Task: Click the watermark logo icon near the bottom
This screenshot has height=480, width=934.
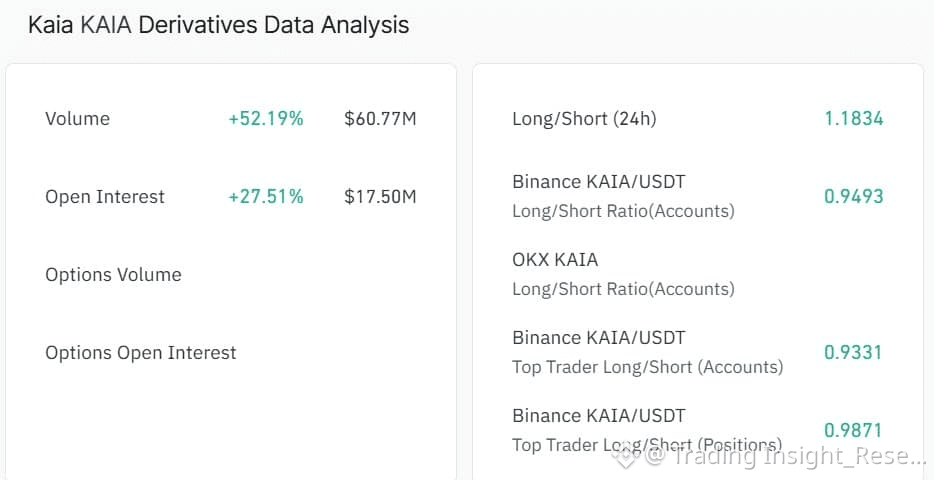Action: click(x=629, y=457)
